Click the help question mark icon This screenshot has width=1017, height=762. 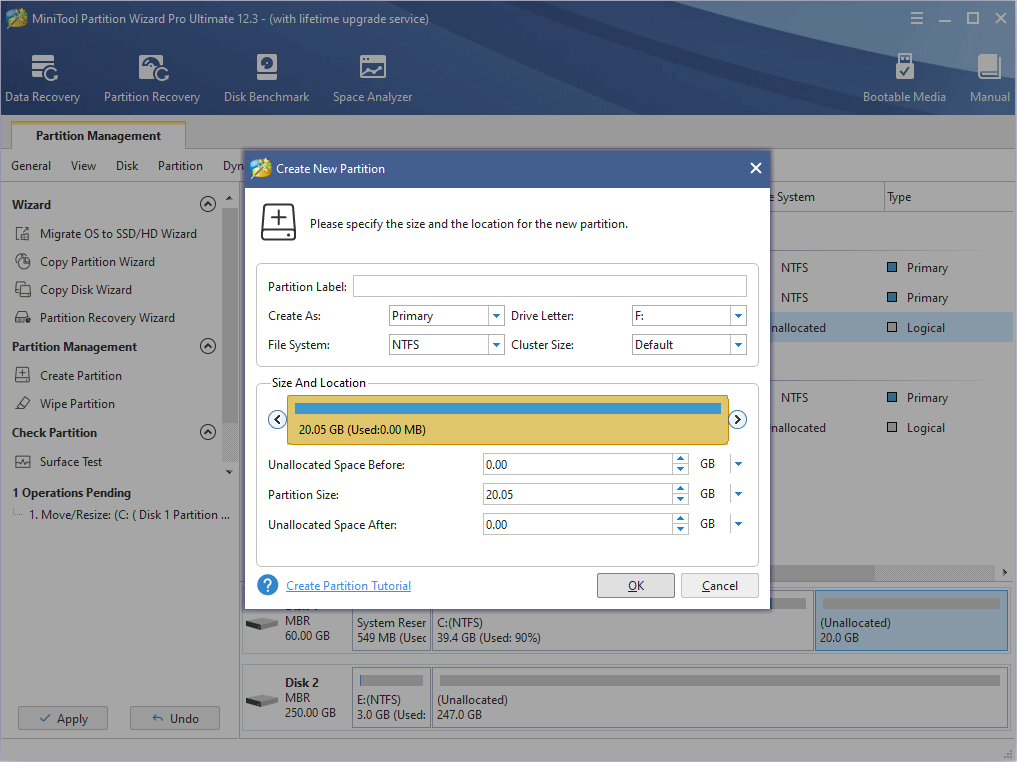click(268, 585)
